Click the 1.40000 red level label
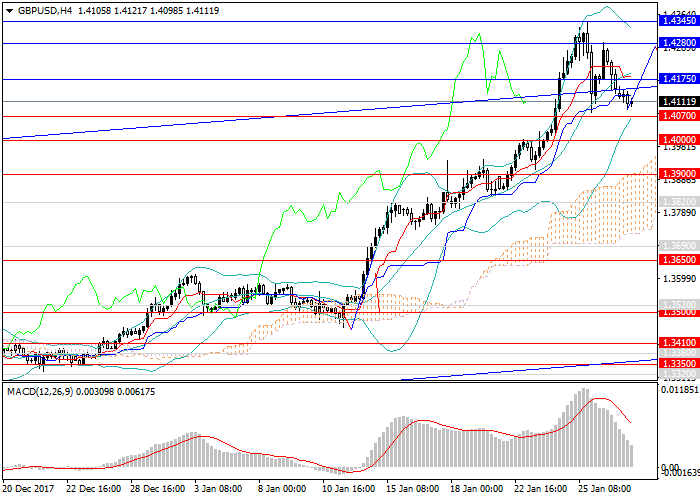This screenshot has width=700, height=500. pyautogui.click(x=677, y=140)
